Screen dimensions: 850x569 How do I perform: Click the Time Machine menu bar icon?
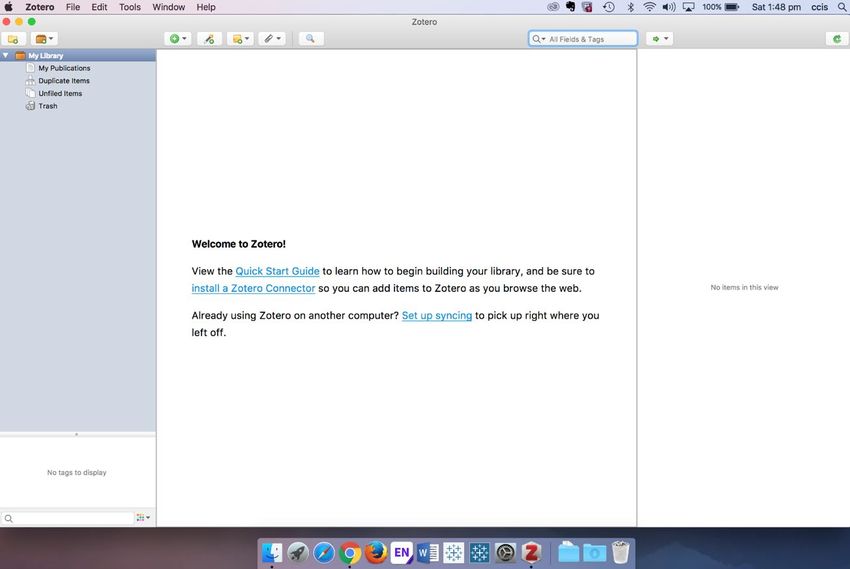tap(609, 7)
